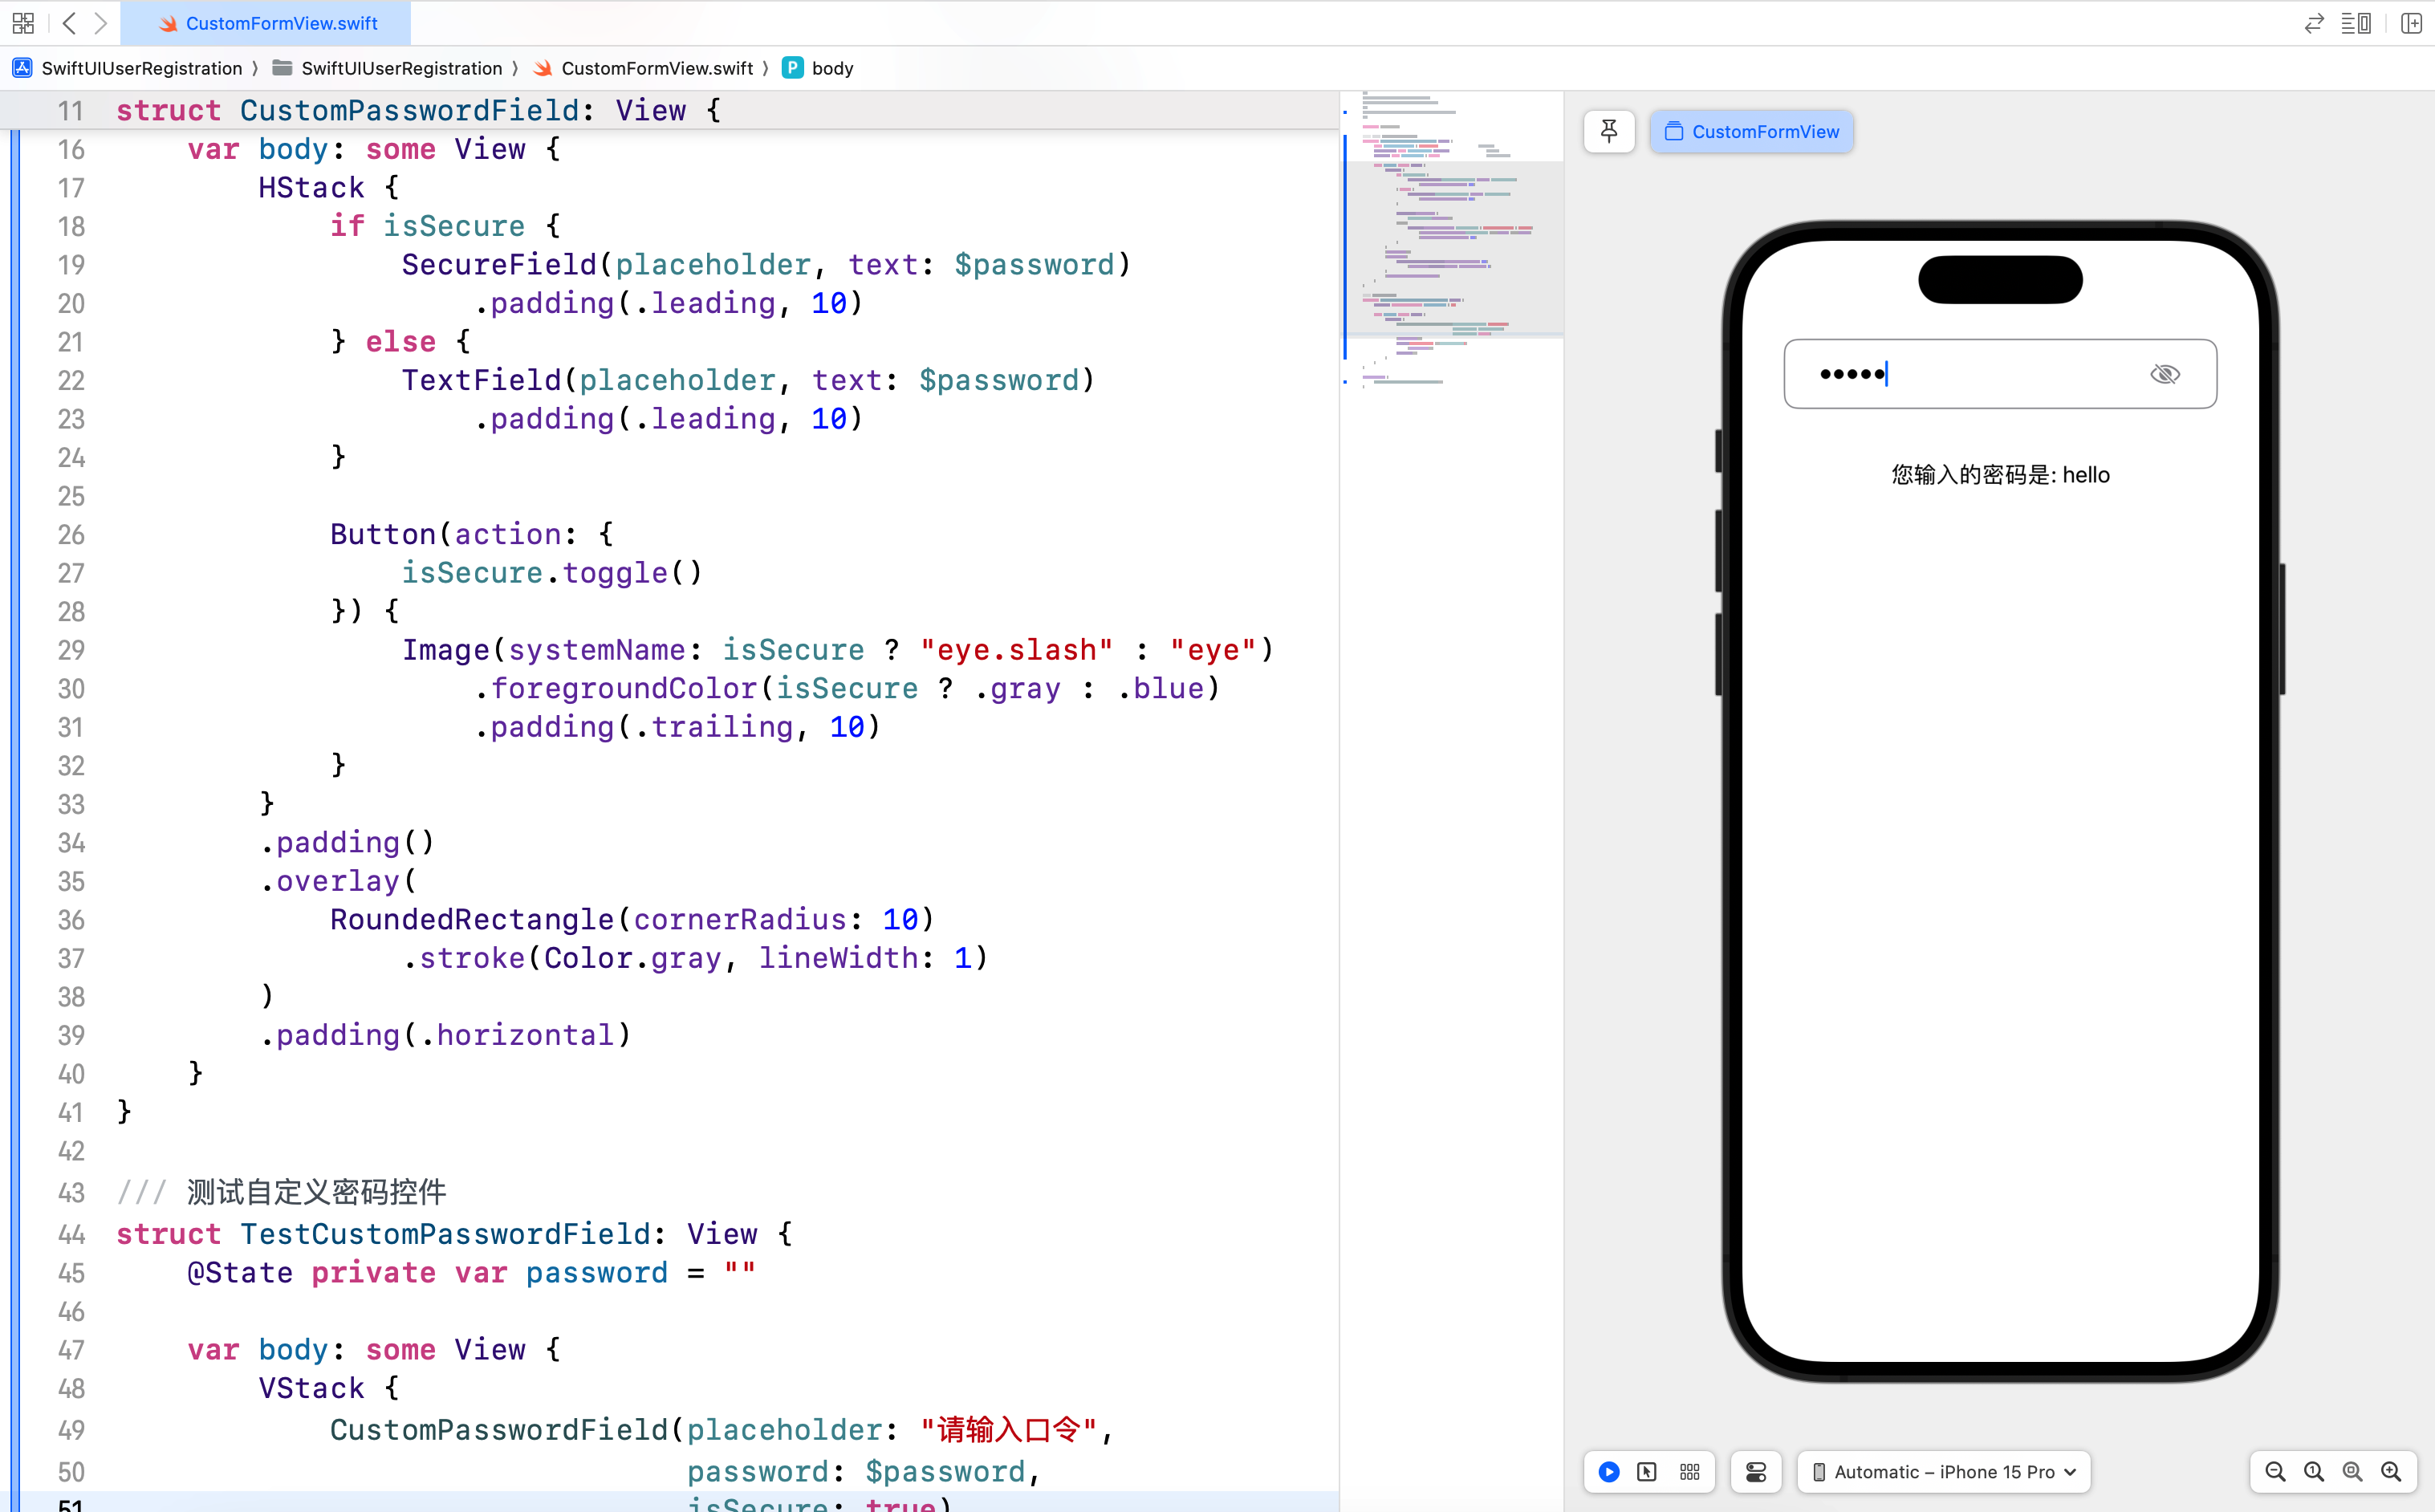Image resolution: width=2435 pixels, height=1512 pixels.
Task: Open the editor layout options icon
Action: (x=2356, y=23)
